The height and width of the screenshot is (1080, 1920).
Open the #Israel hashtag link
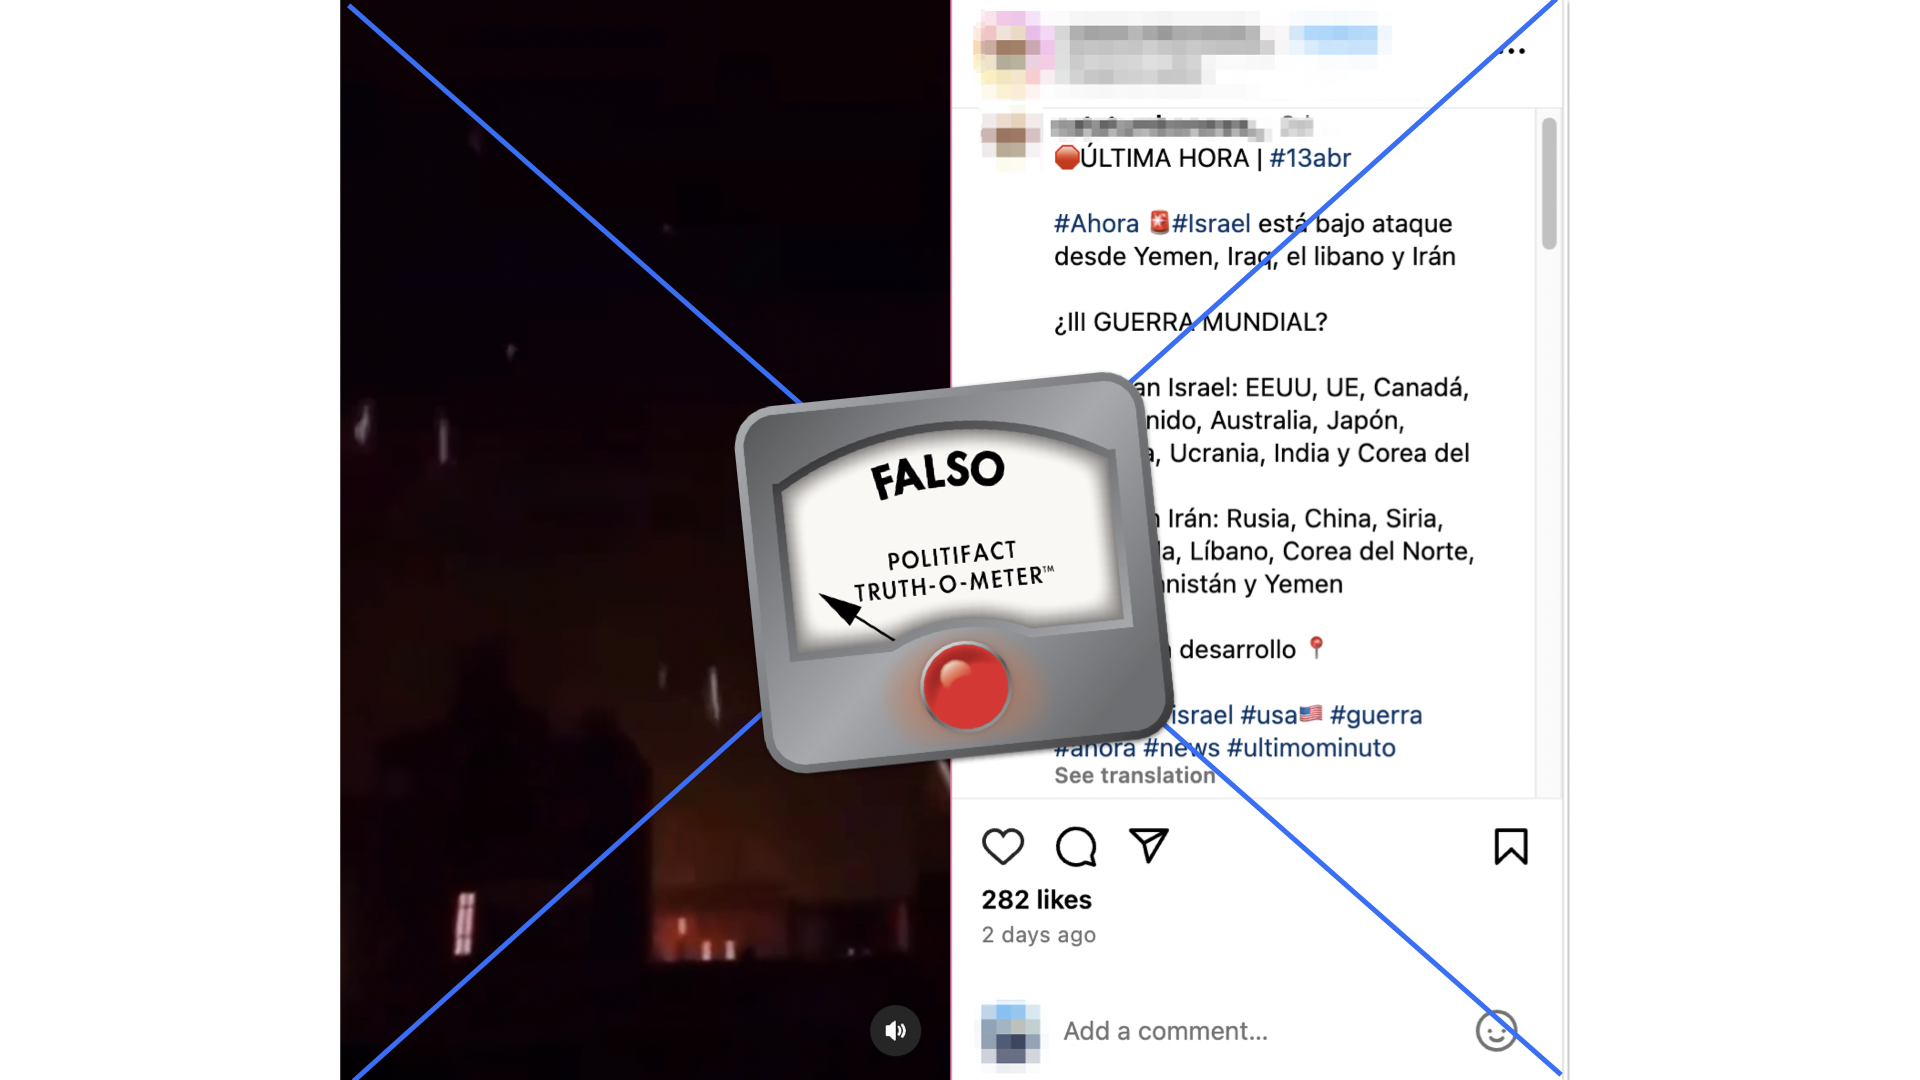click(x=1211, y=224)
